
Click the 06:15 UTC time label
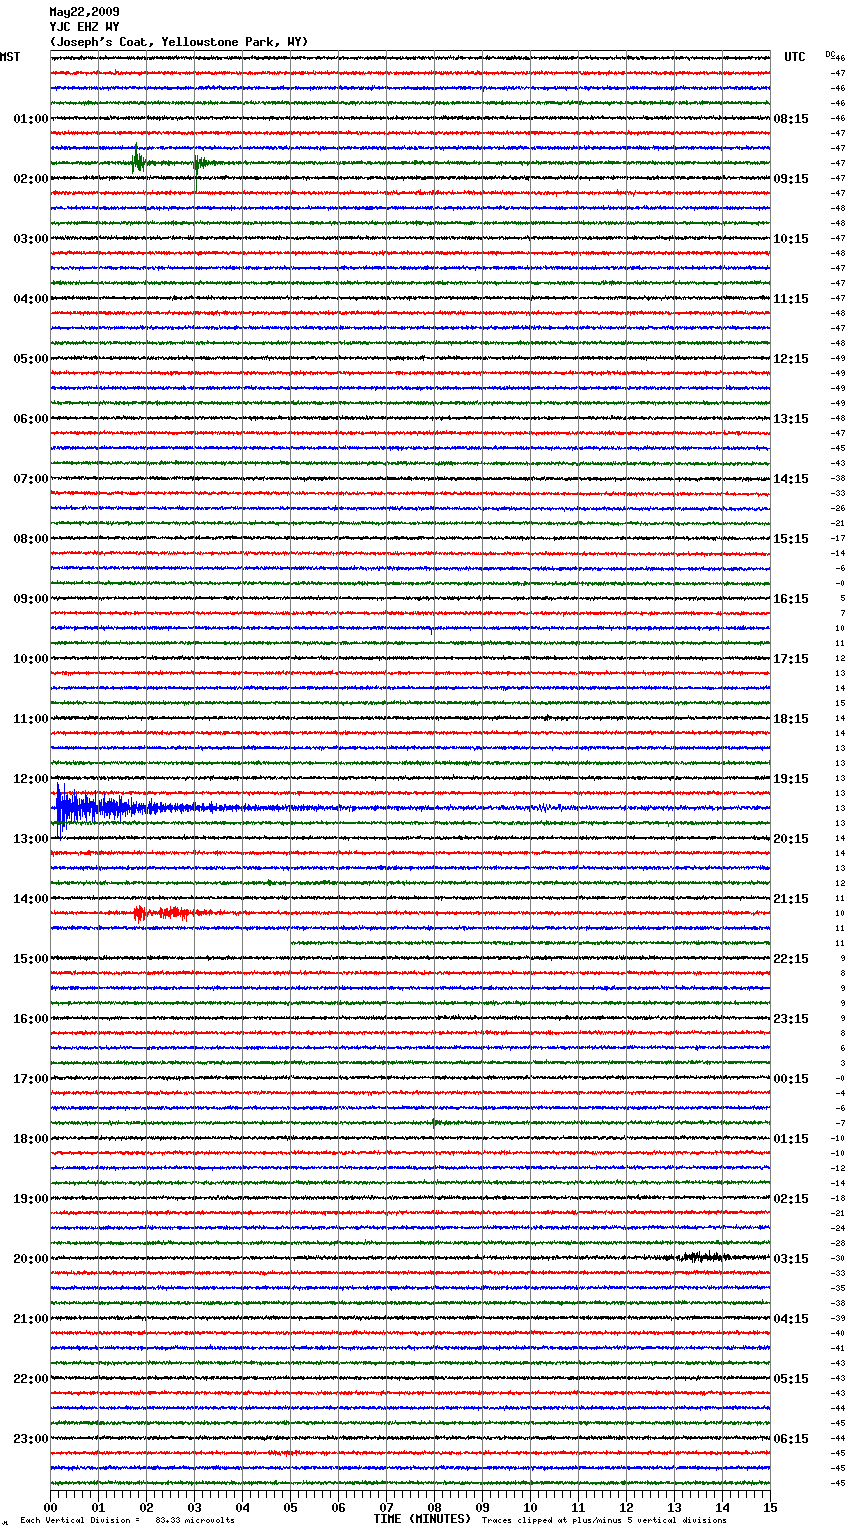click(x=791, y=1439)
